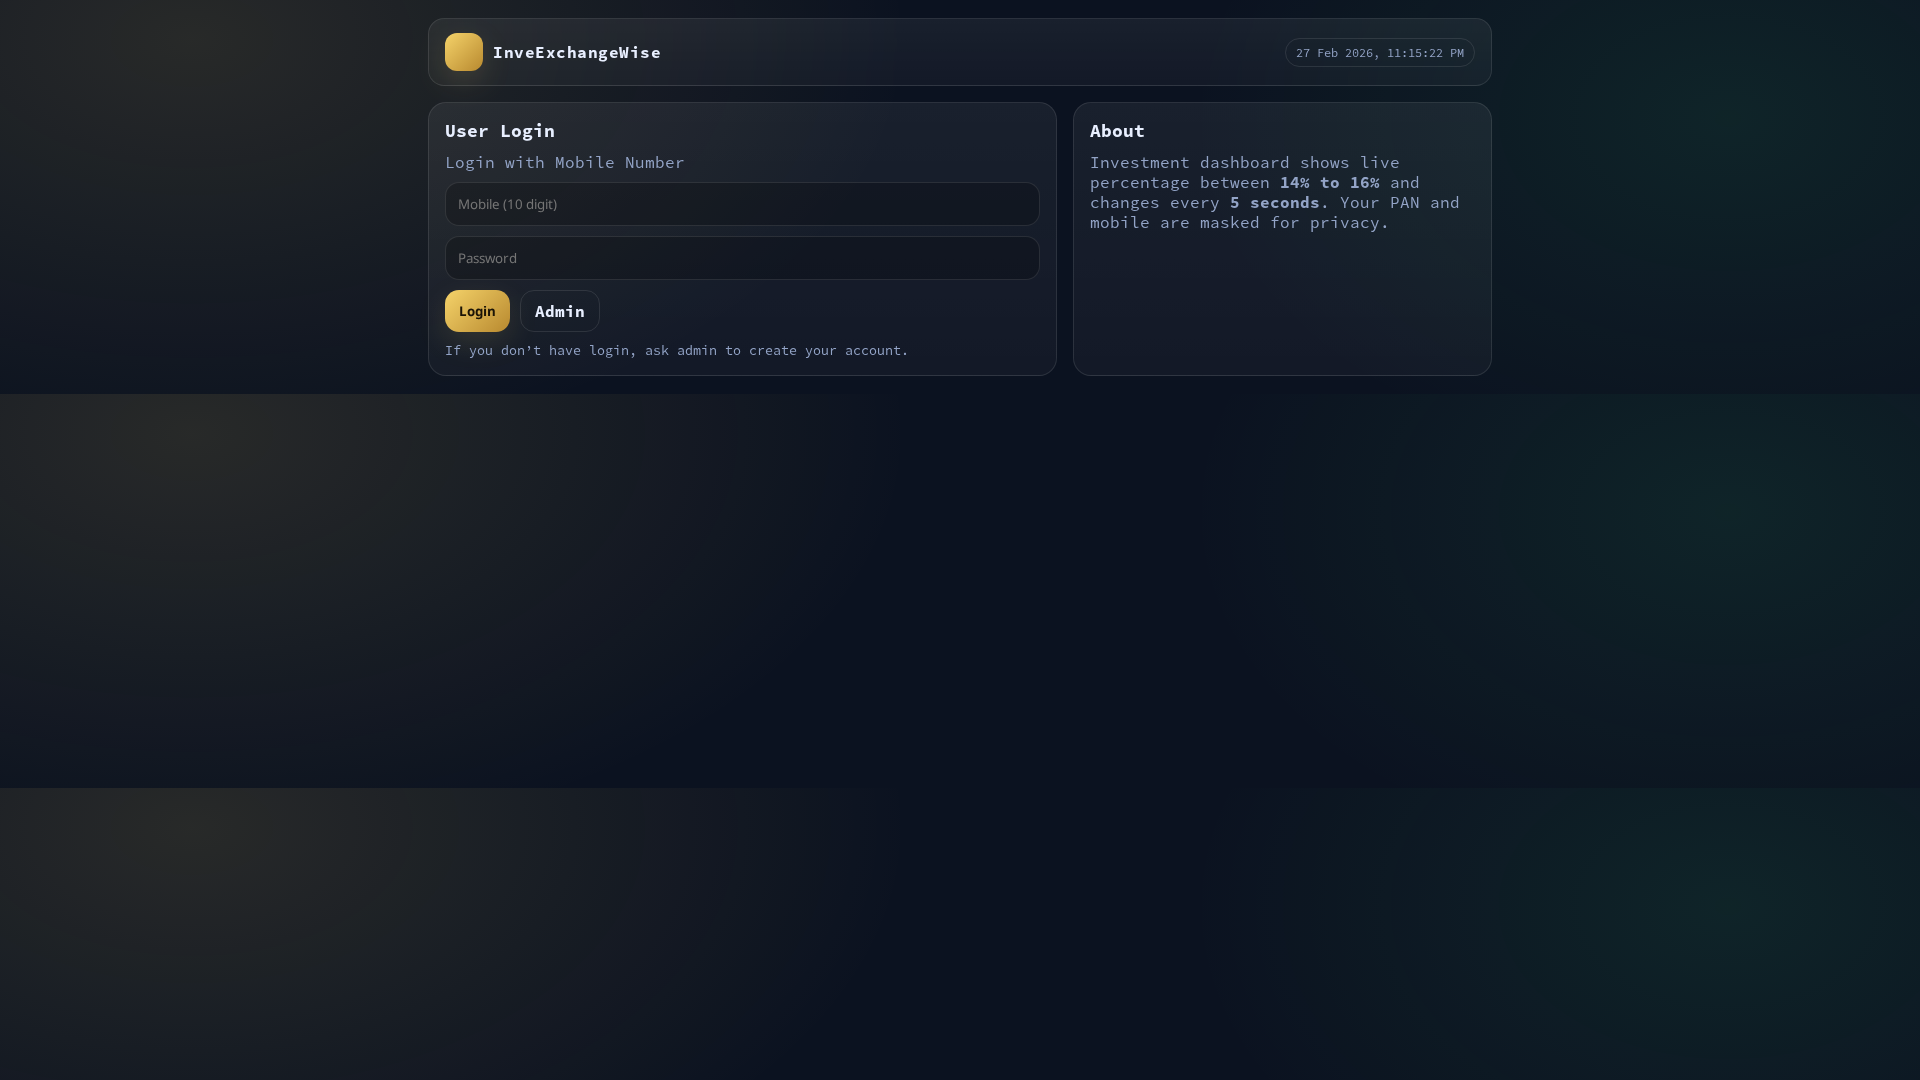Click the Password input field
1920x1080 pixels.
(741, 258)
